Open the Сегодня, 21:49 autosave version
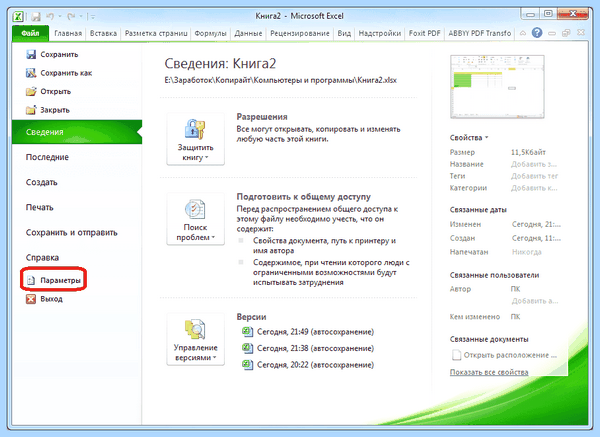The height and width of the screenshot is (437, 600). (315, 332)
